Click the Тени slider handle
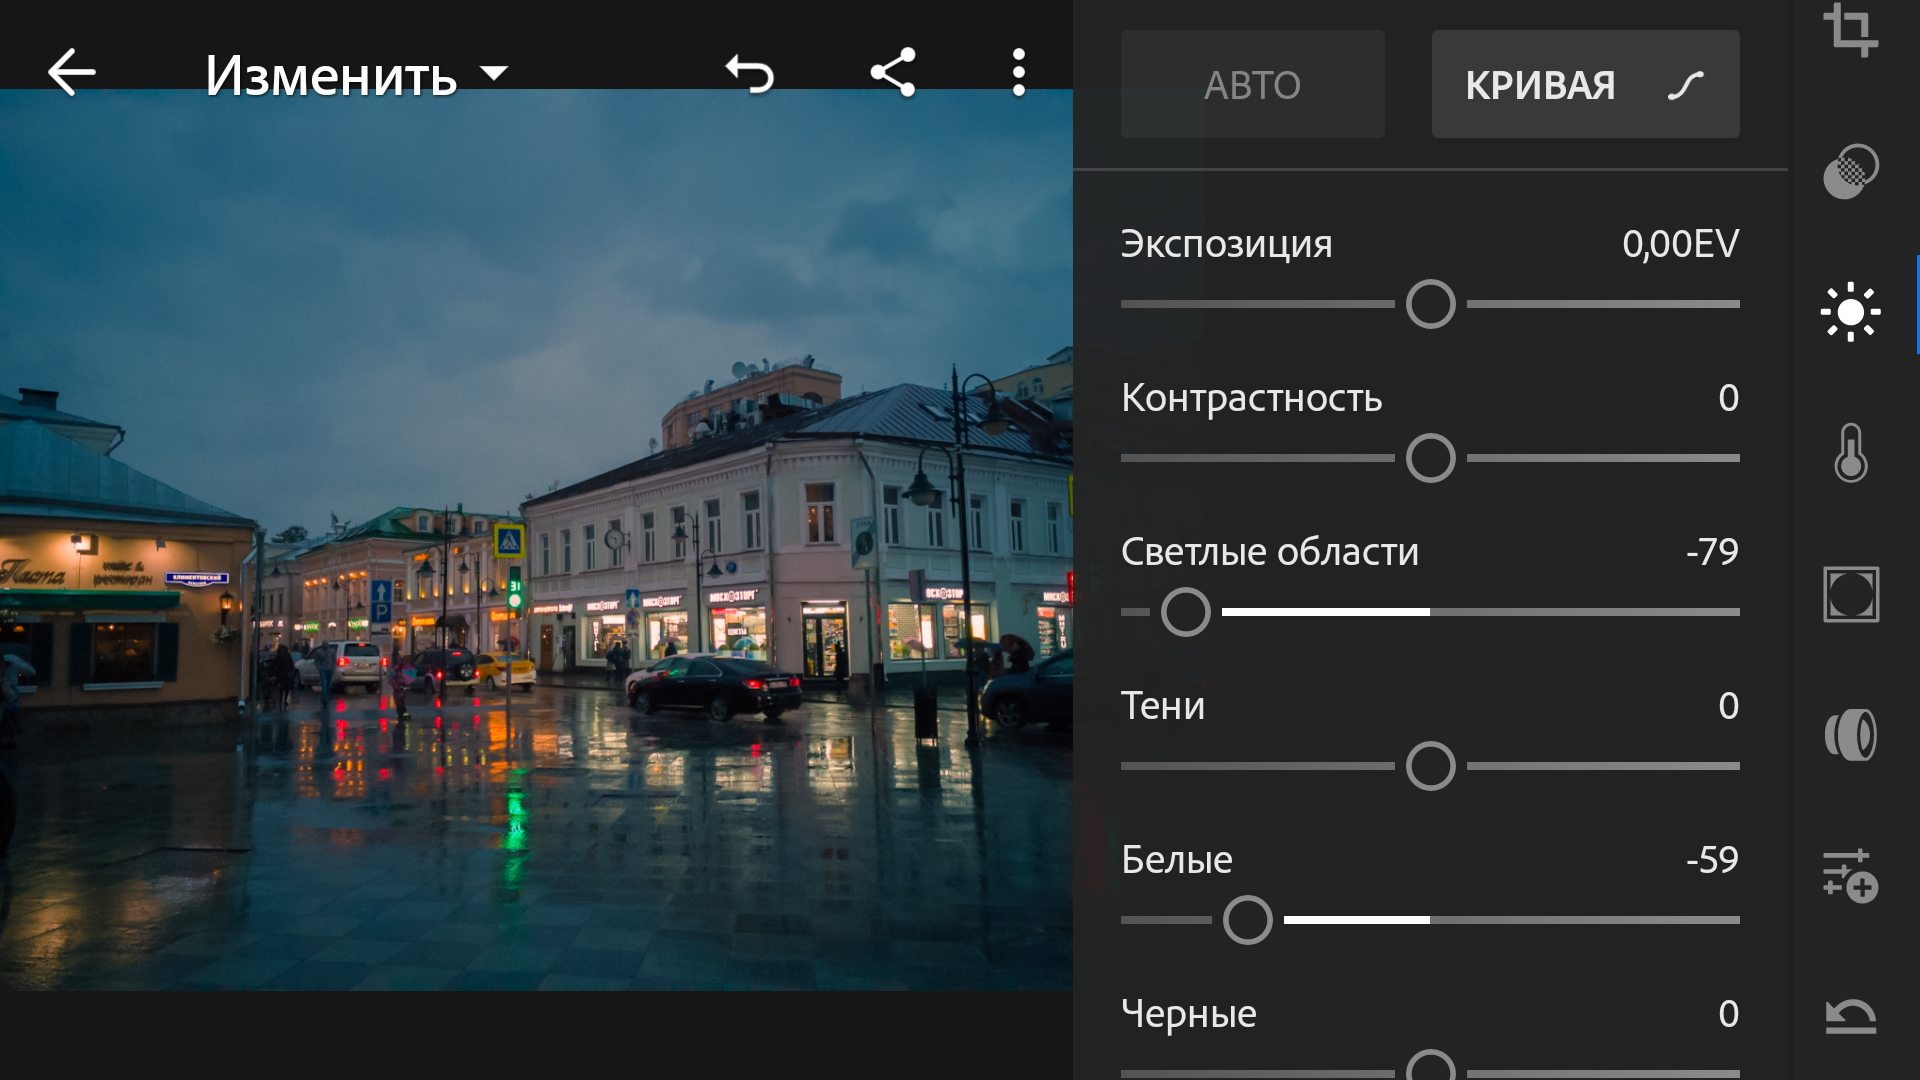This screenshot has width=1920, height=1080. [x=1430, y=766]
